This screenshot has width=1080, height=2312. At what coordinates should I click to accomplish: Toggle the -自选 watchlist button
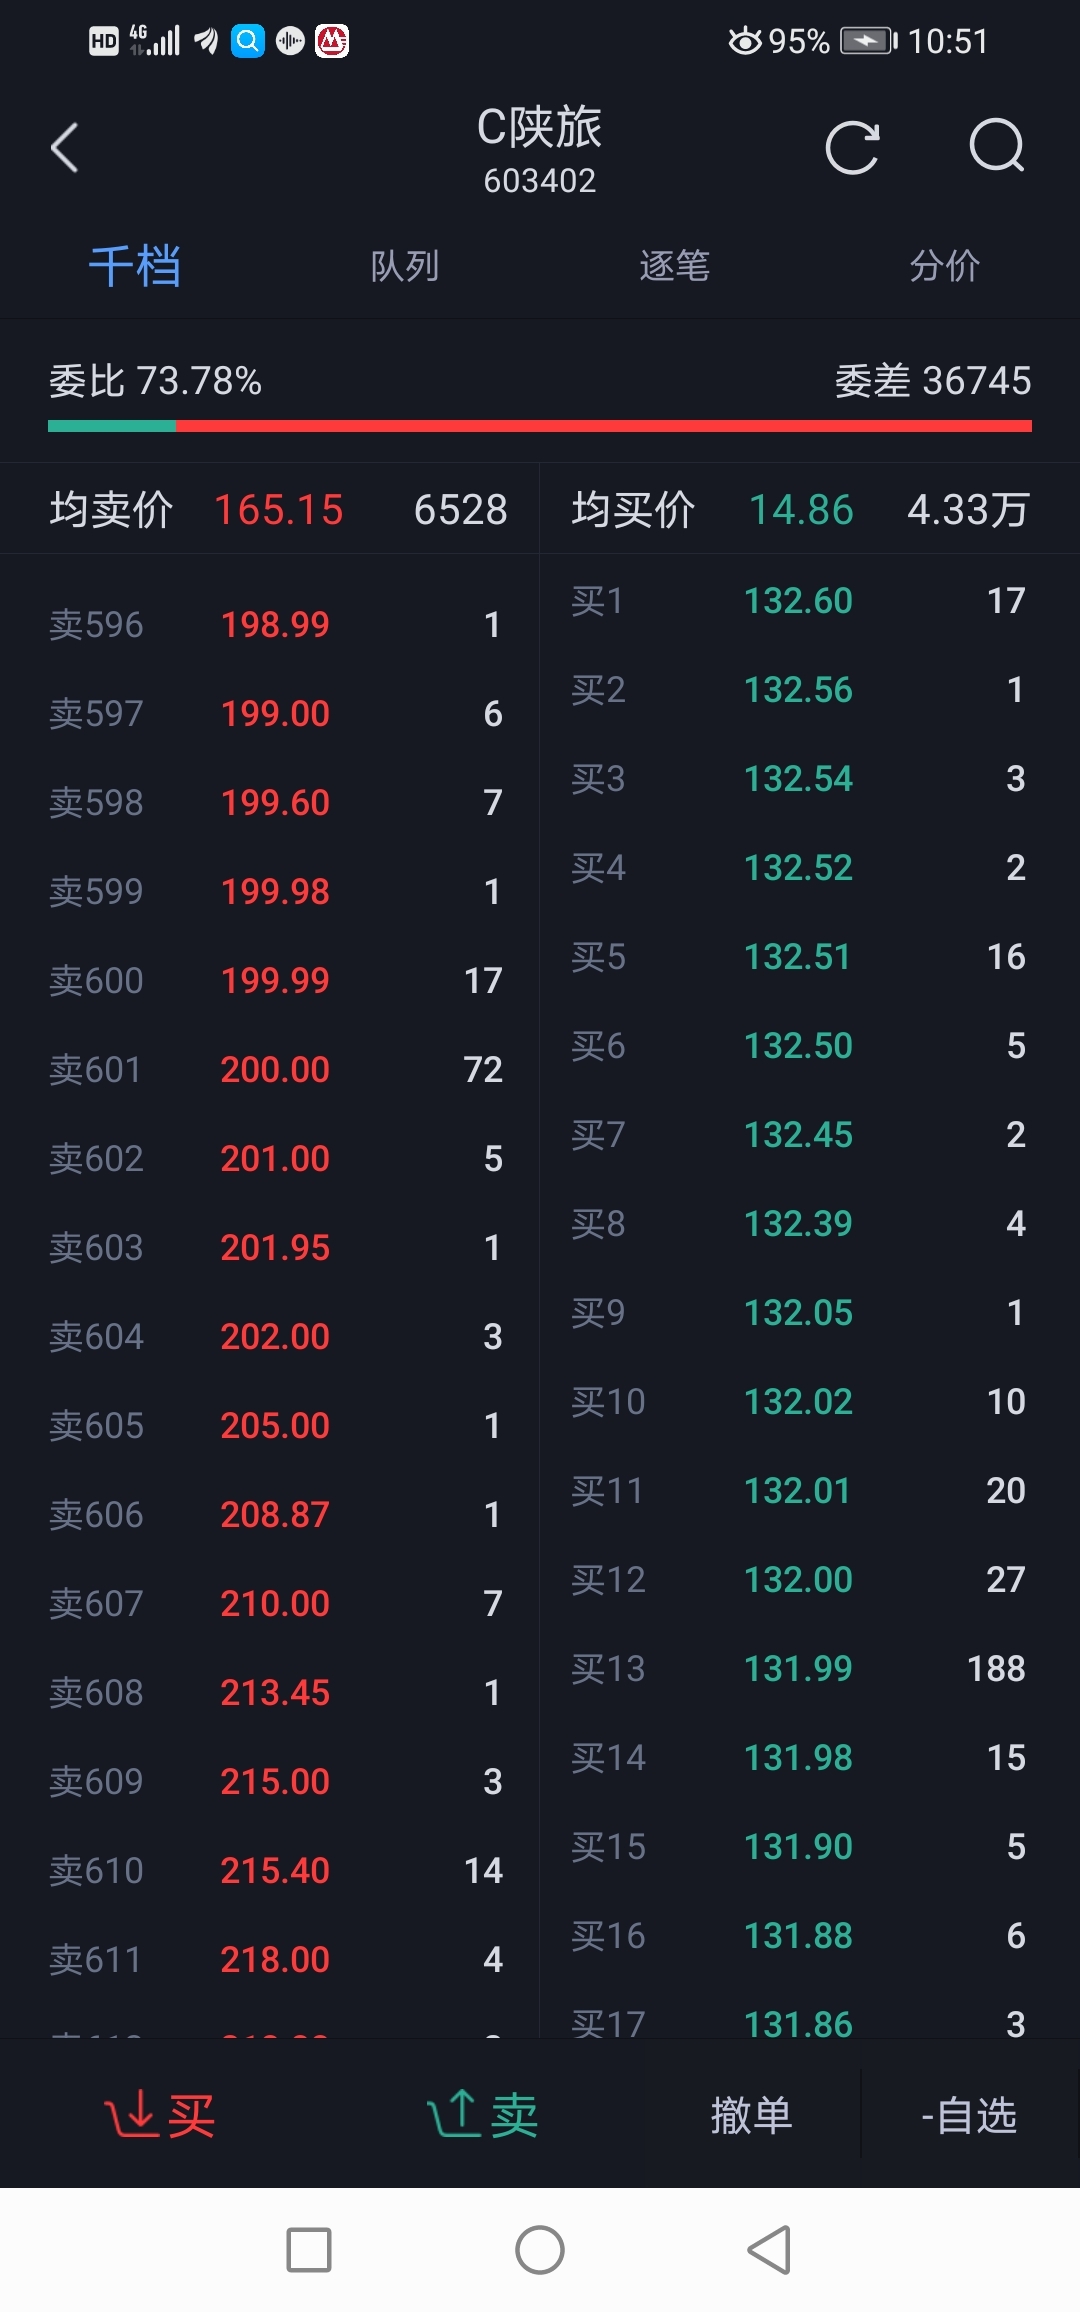(x=968, y=2115)
